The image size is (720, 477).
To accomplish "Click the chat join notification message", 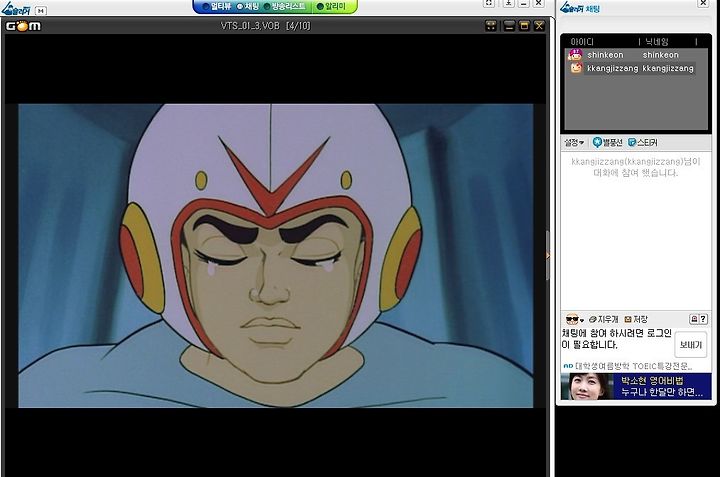I will [x=636, y=167].
